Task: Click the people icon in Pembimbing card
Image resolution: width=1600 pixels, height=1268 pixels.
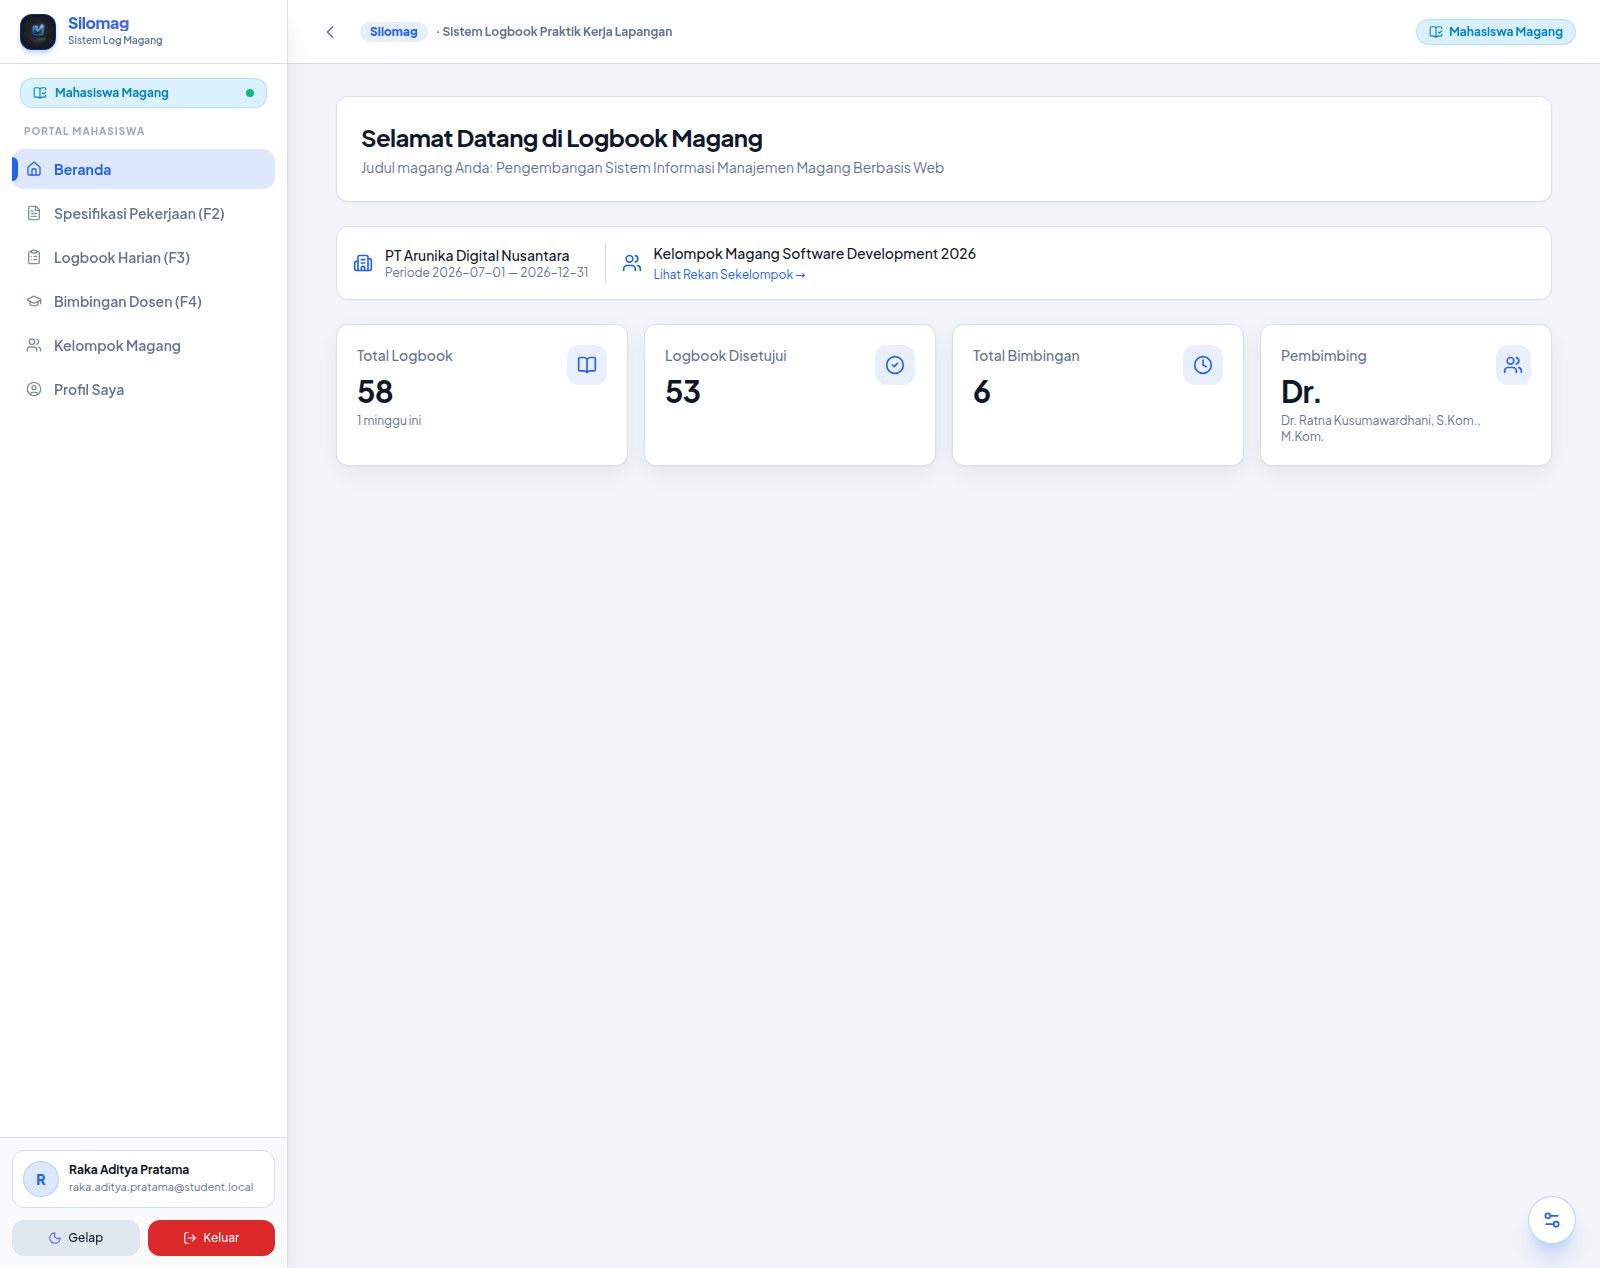Action: [x=1513, y=365]
